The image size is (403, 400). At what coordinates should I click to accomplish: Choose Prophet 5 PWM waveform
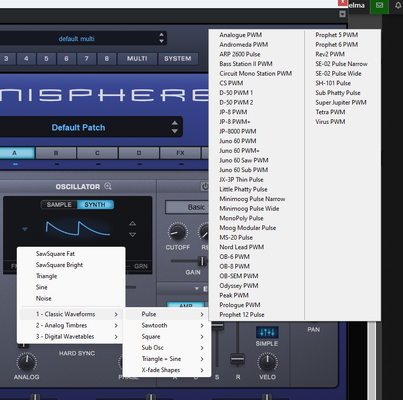(337, 35)
